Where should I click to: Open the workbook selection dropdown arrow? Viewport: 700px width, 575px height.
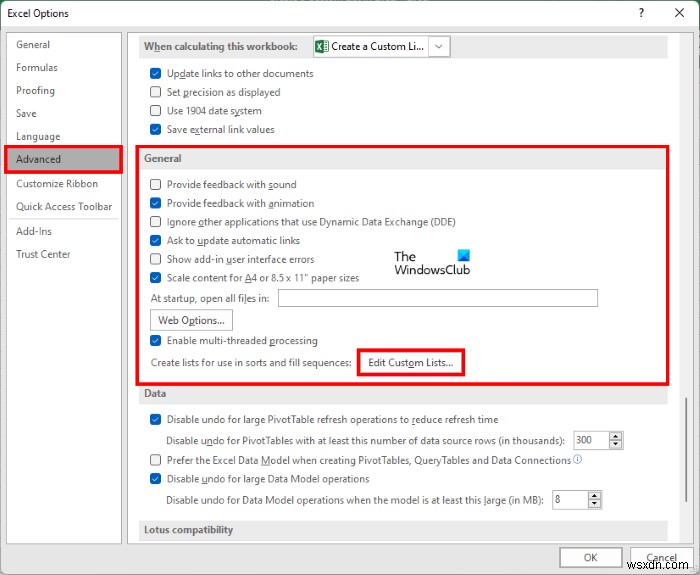pos(439,46)
